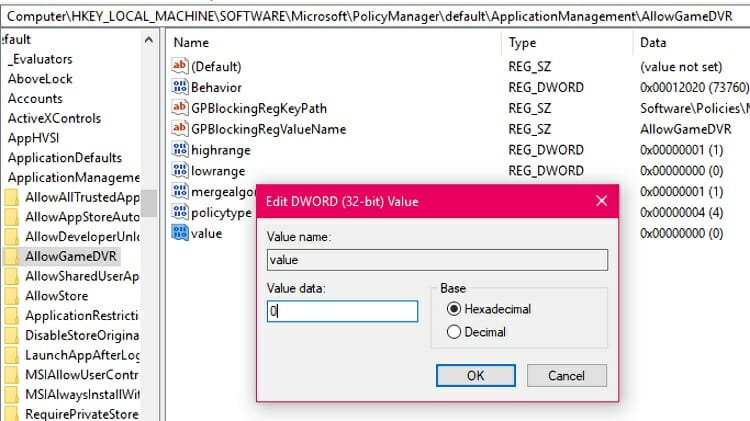The image size is (750, 421).
Task: Click the tree pane scroll-up arrow
Action: click(x=149, y=40)
